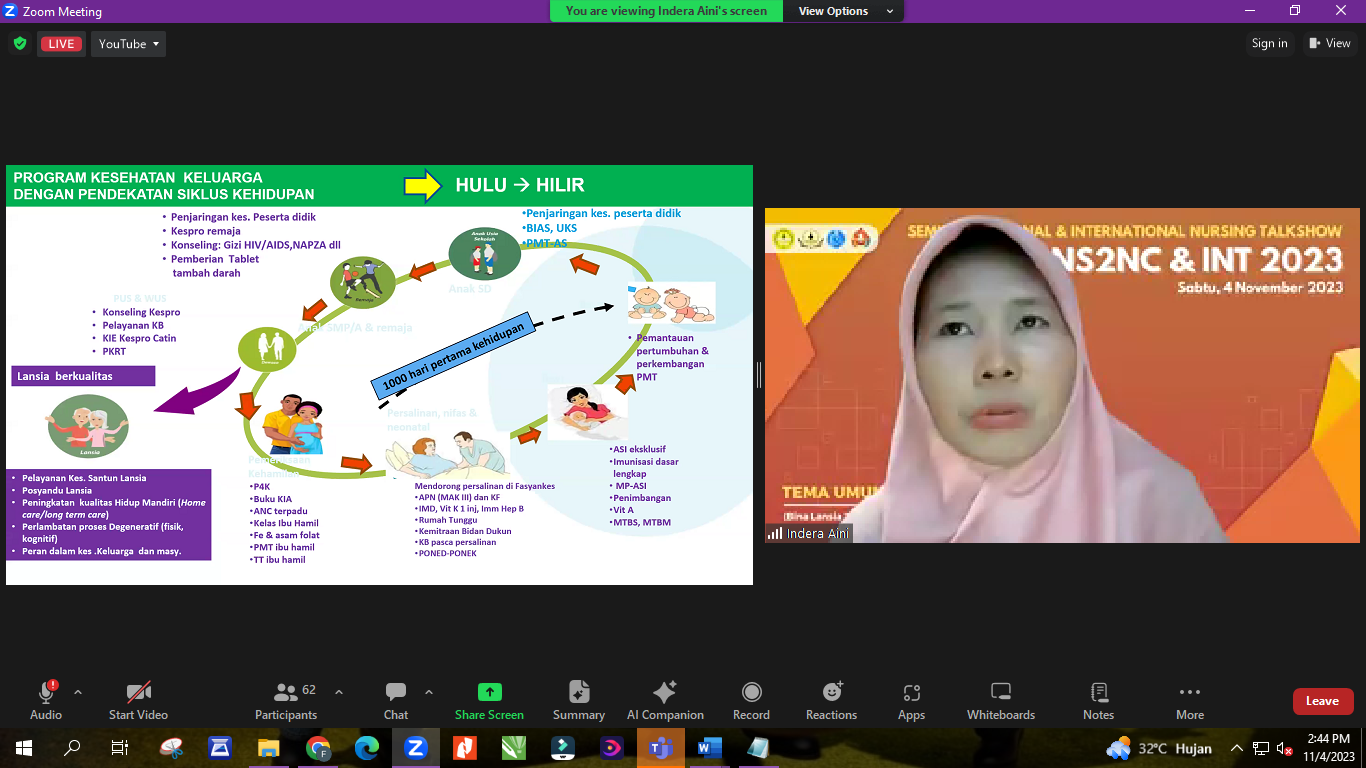Open Zoom Whiteboards
This screenshot has width=1366, height=768.
pos(1000,700)
